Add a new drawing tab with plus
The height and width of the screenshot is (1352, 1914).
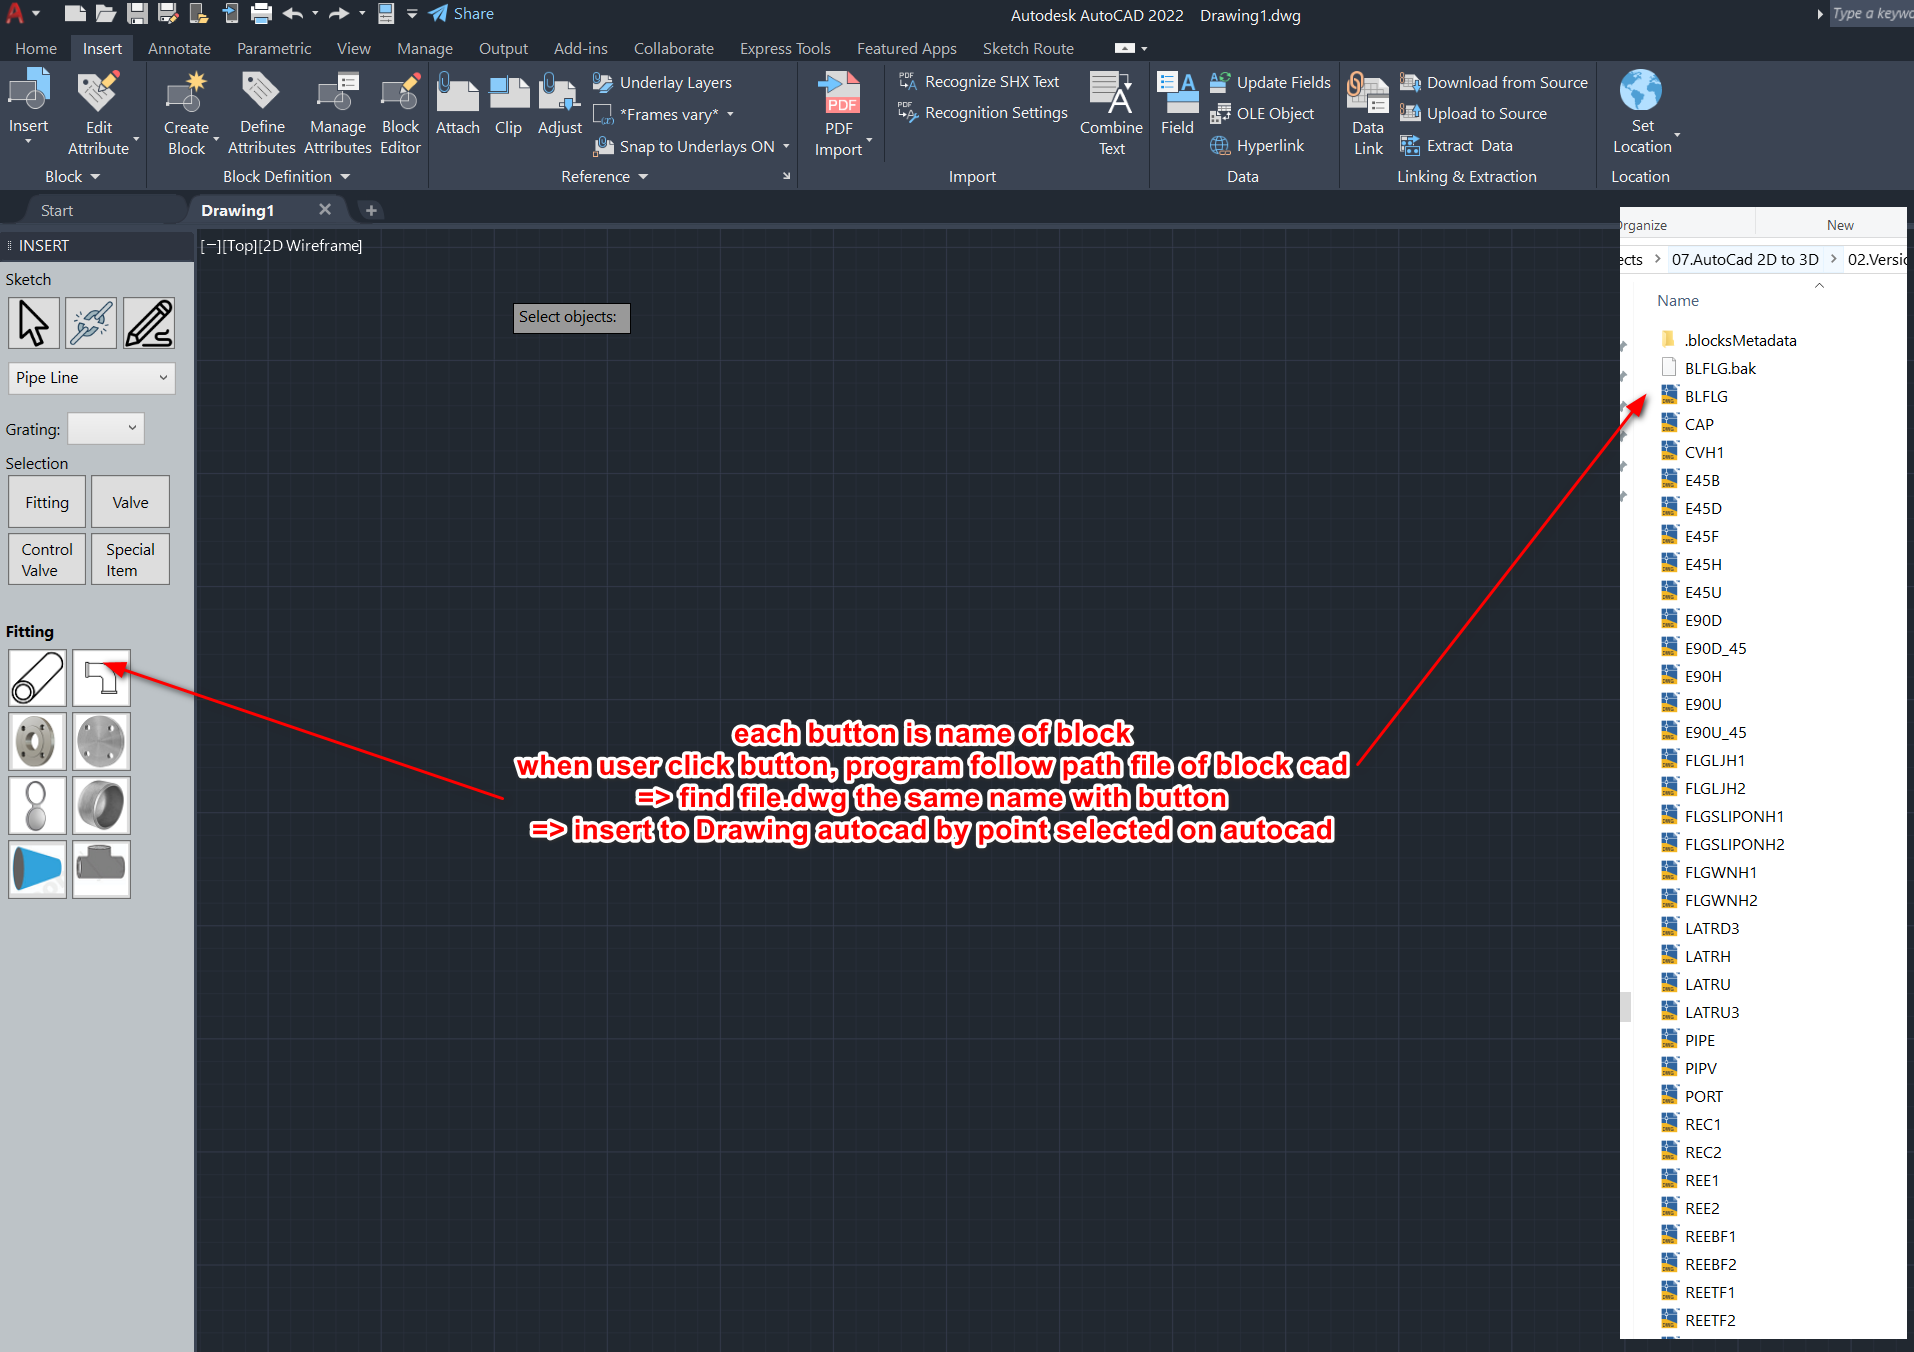(371, 210)
